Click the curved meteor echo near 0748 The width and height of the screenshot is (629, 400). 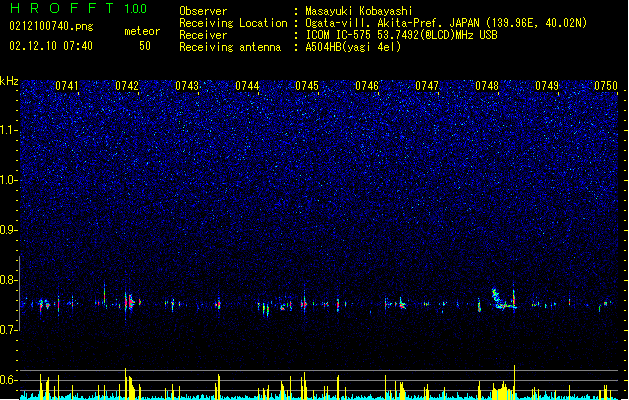(x=504, y=299)
